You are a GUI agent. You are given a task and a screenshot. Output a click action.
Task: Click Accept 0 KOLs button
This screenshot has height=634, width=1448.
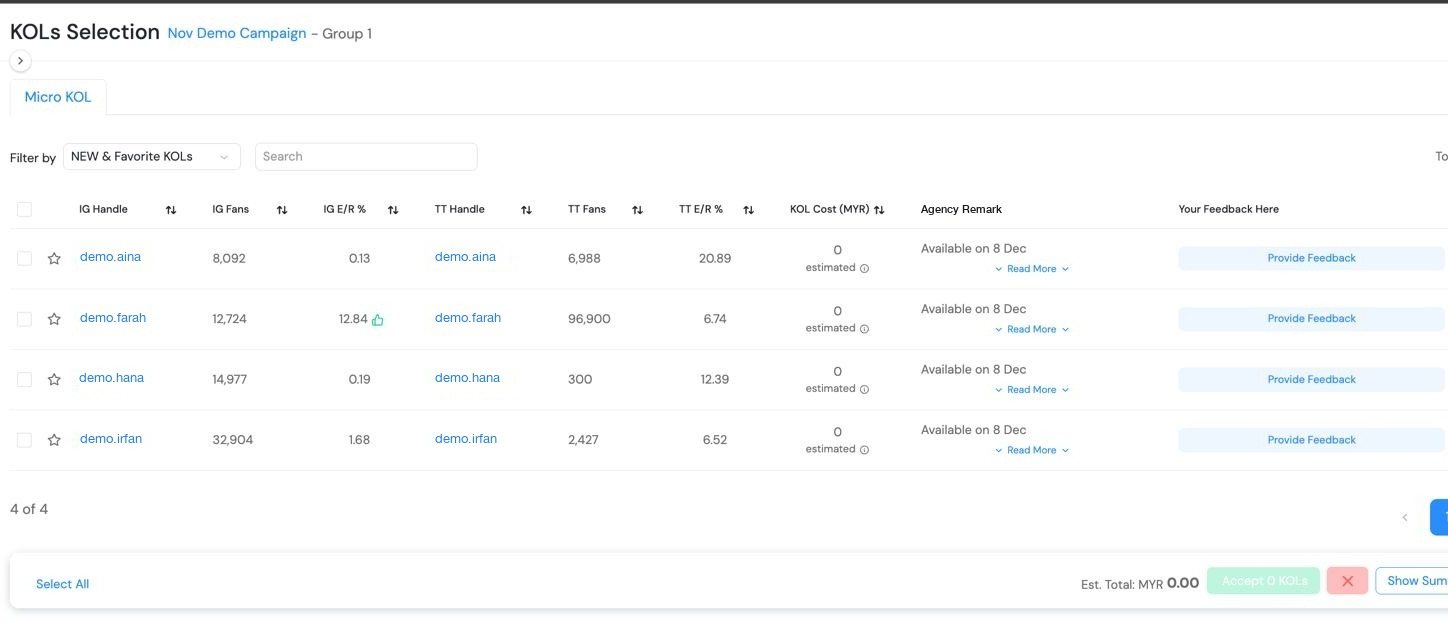pos(1264,581)
